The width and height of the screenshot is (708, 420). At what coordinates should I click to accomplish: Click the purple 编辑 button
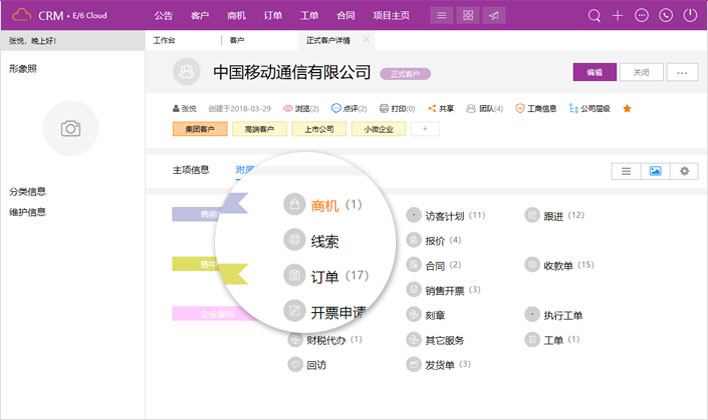coord(595,72)
